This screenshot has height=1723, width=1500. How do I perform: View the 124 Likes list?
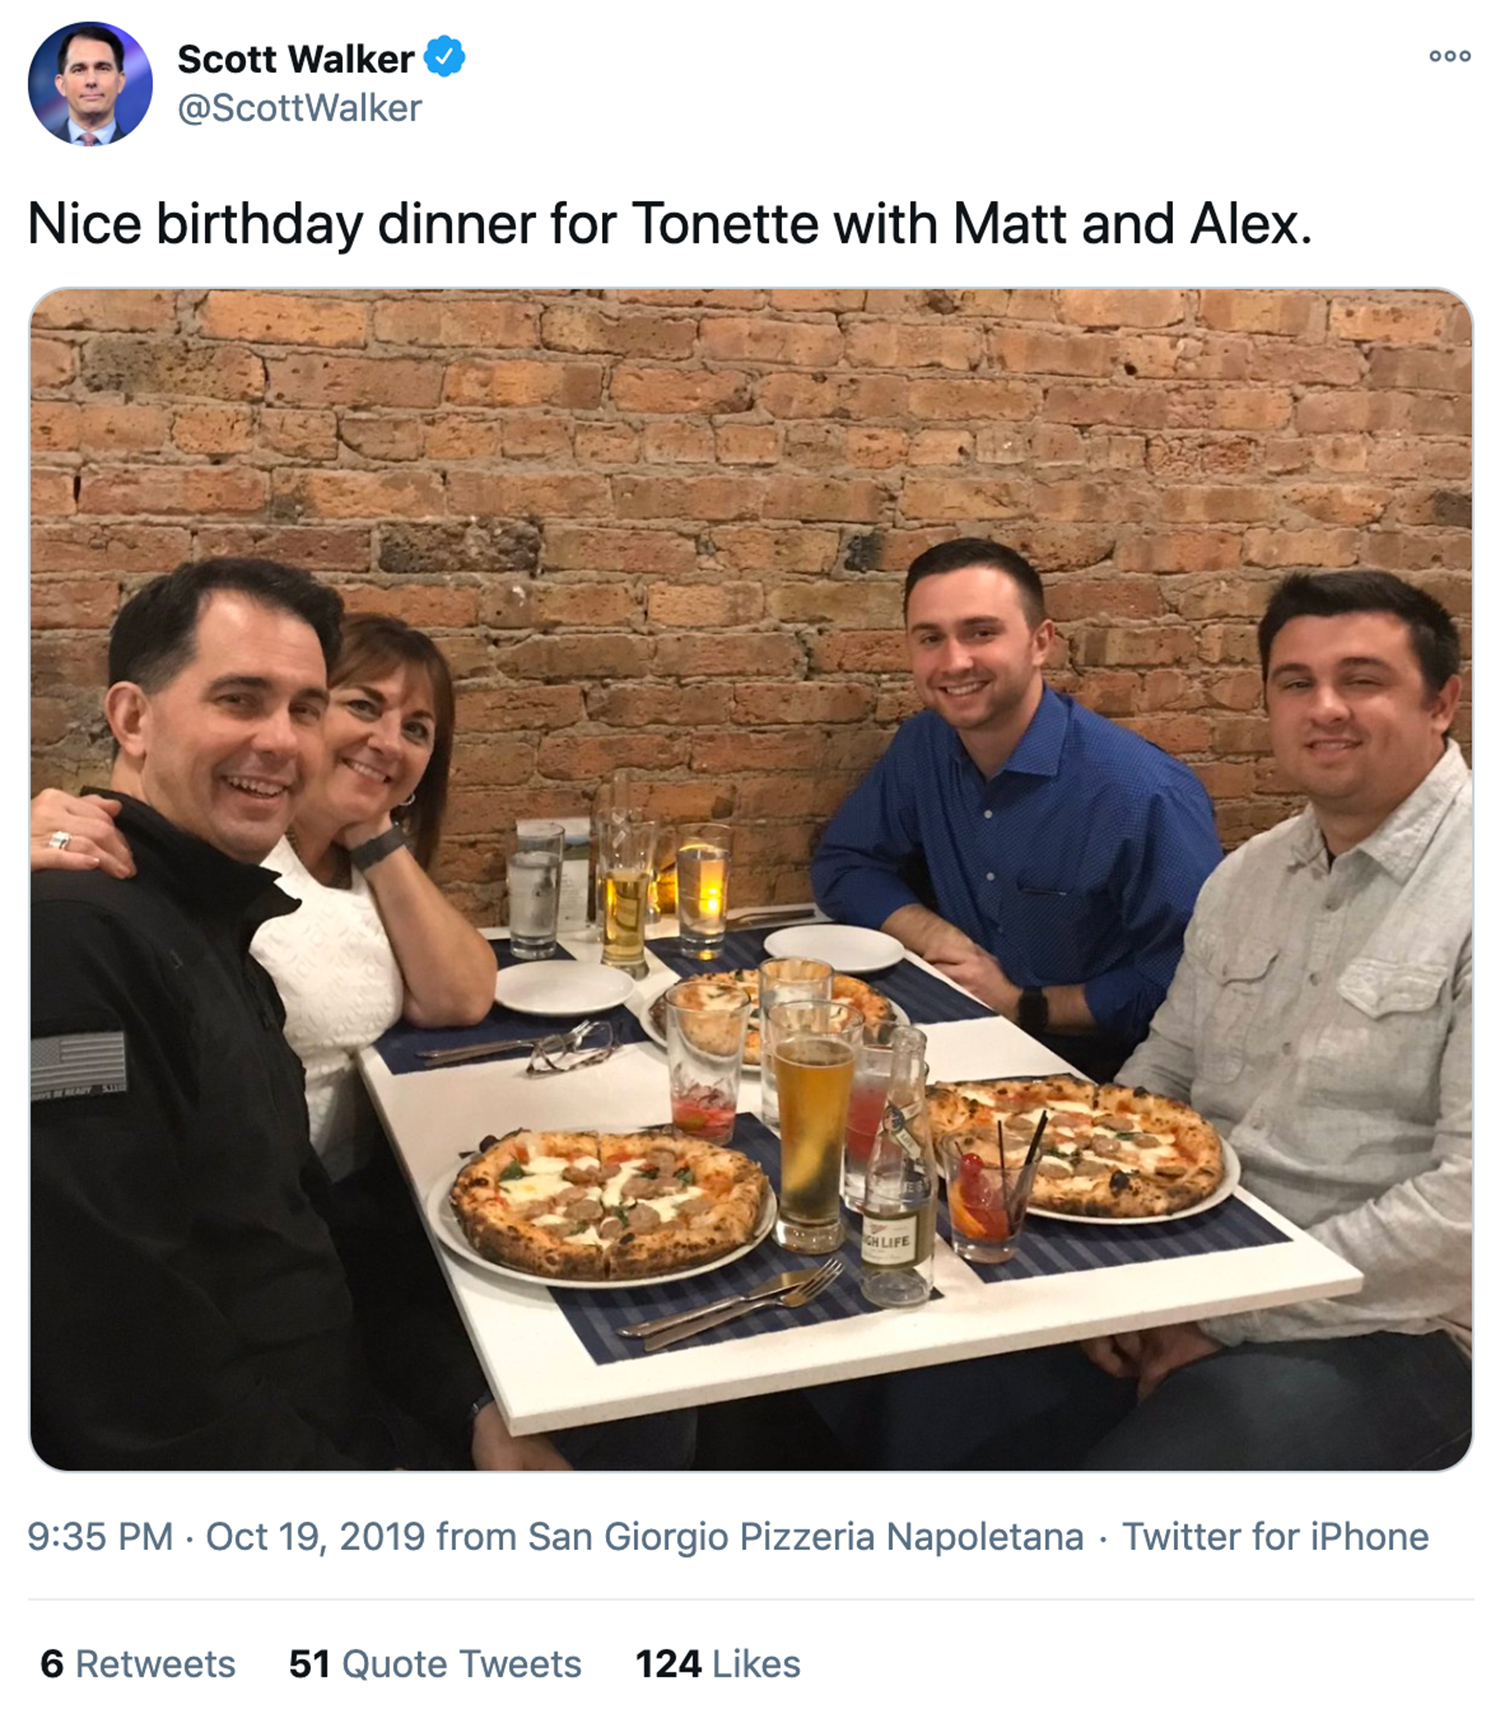(x=718, y=1664)
